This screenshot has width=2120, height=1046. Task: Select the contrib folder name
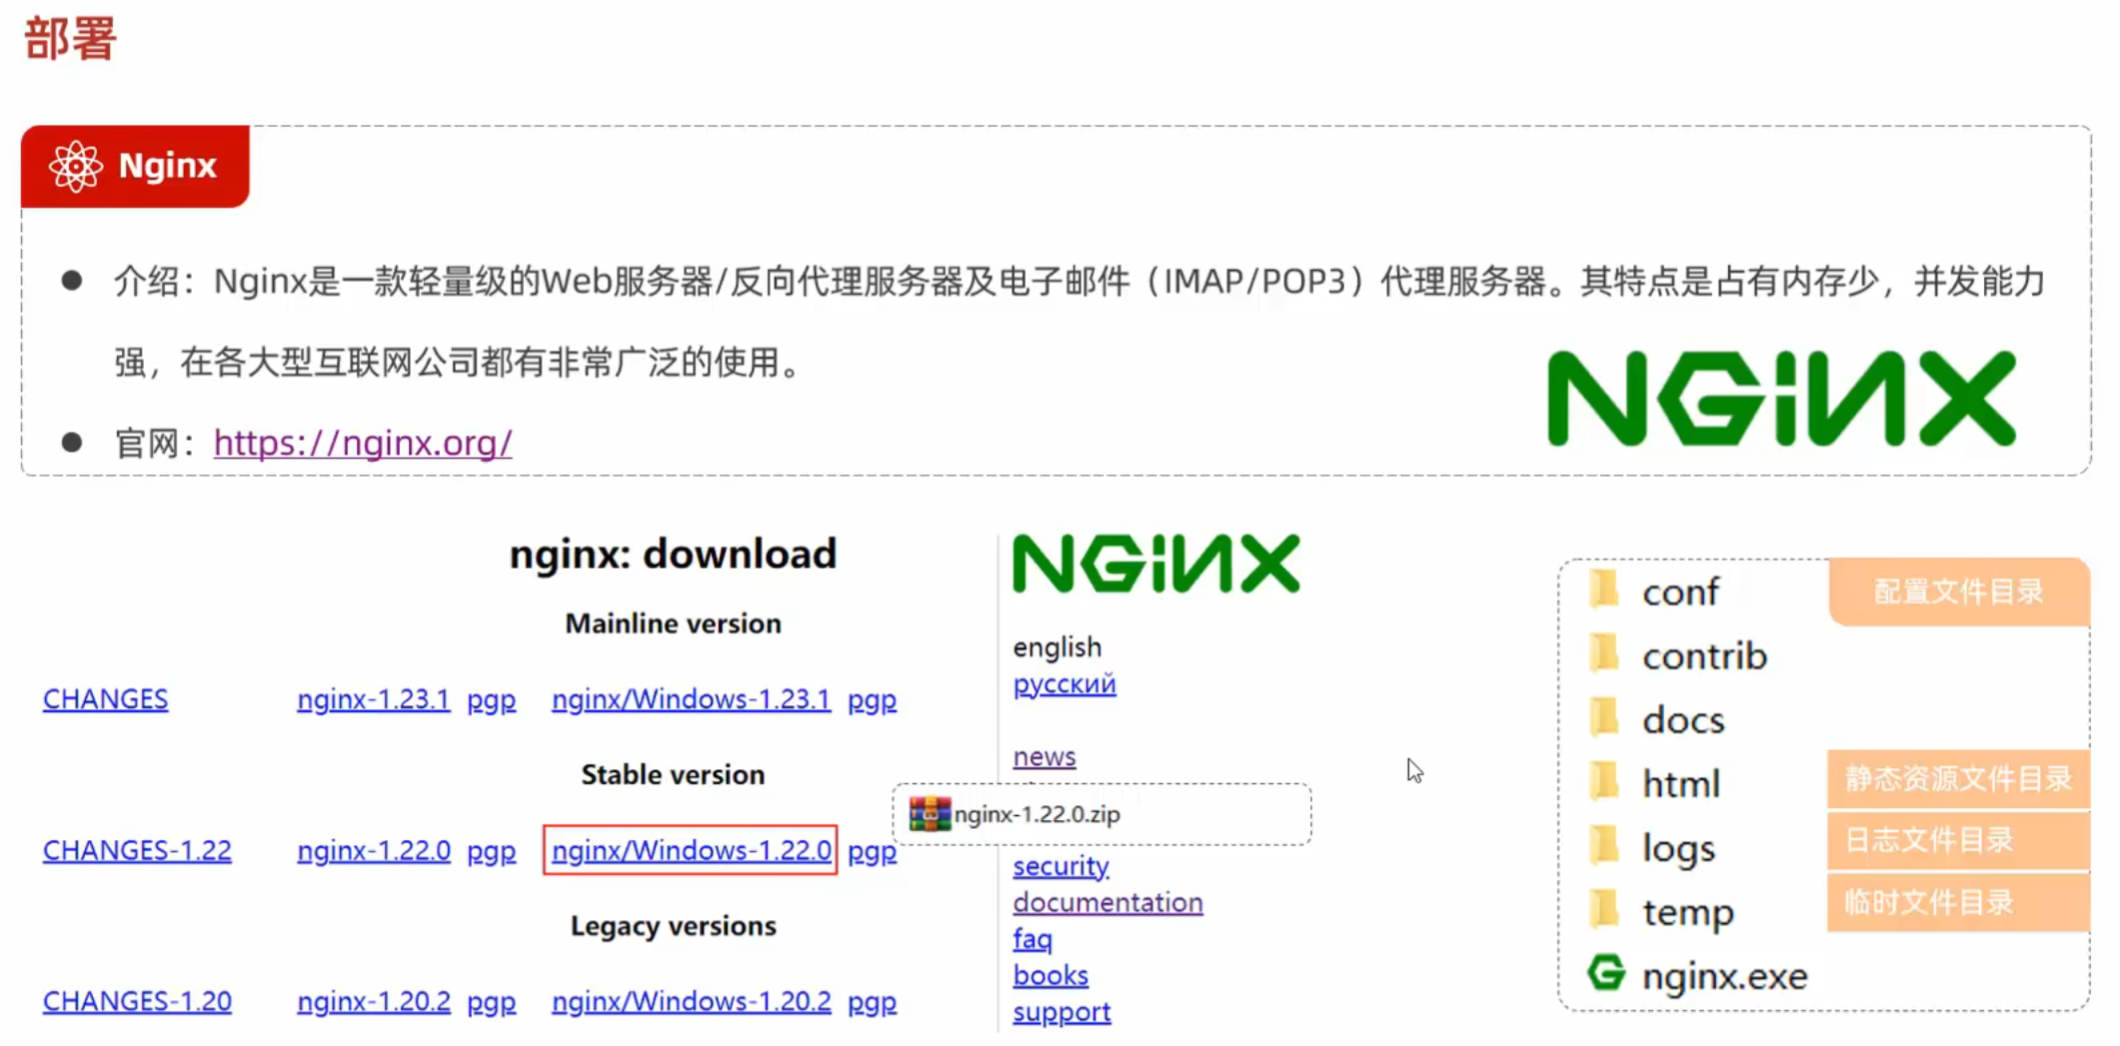coord(1705,657)
